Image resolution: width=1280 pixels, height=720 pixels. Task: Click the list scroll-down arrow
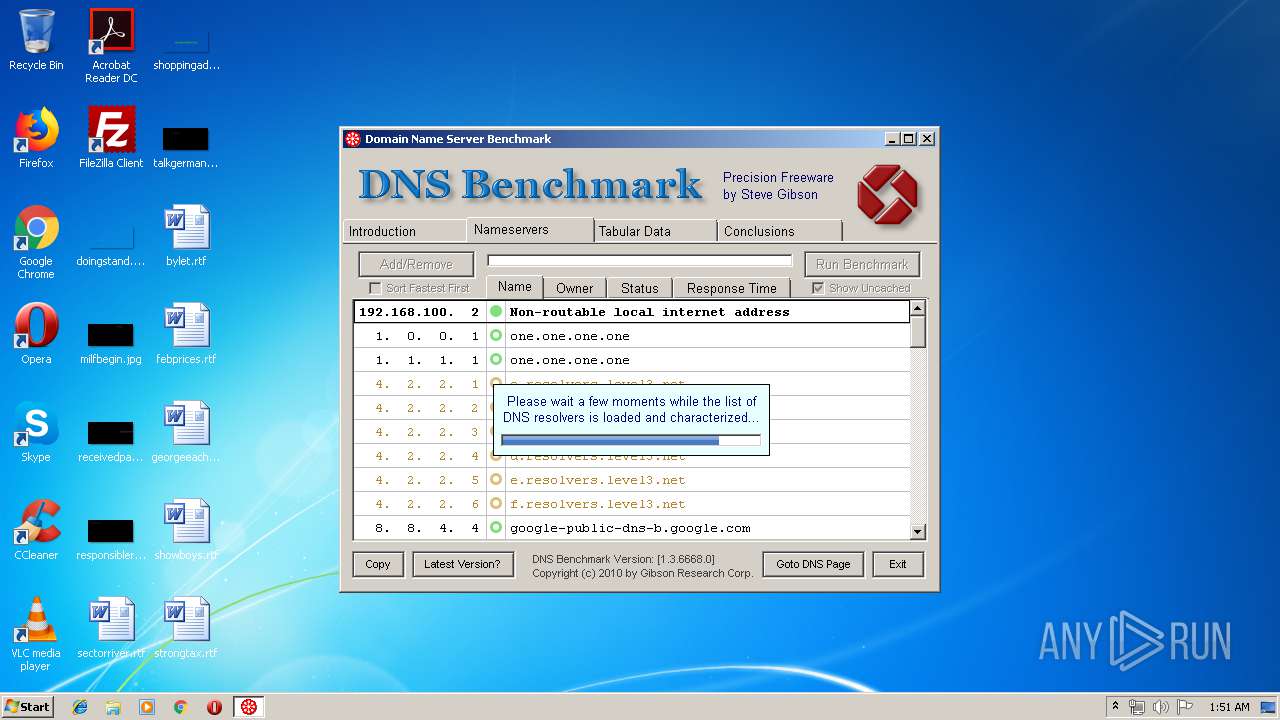pos(918,531)
